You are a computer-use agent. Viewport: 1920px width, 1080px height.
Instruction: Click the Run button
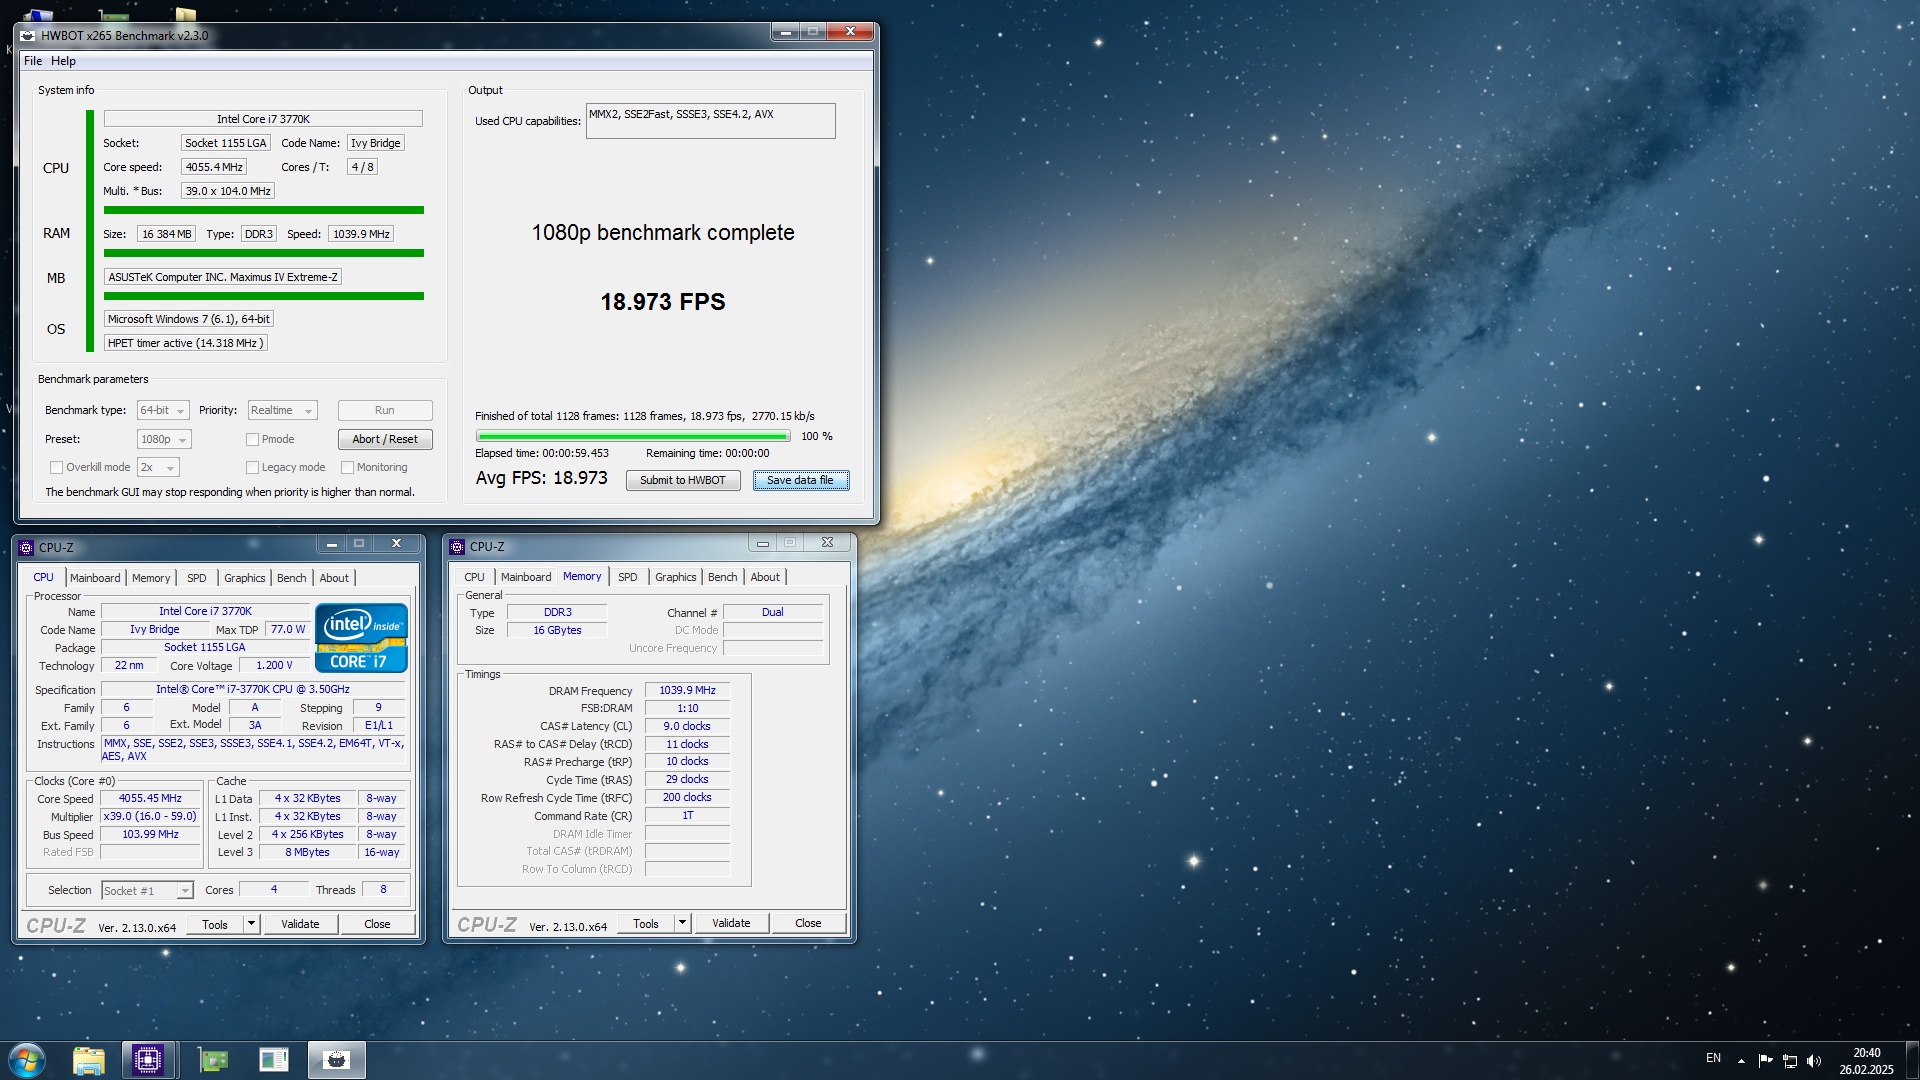(385, 411)
